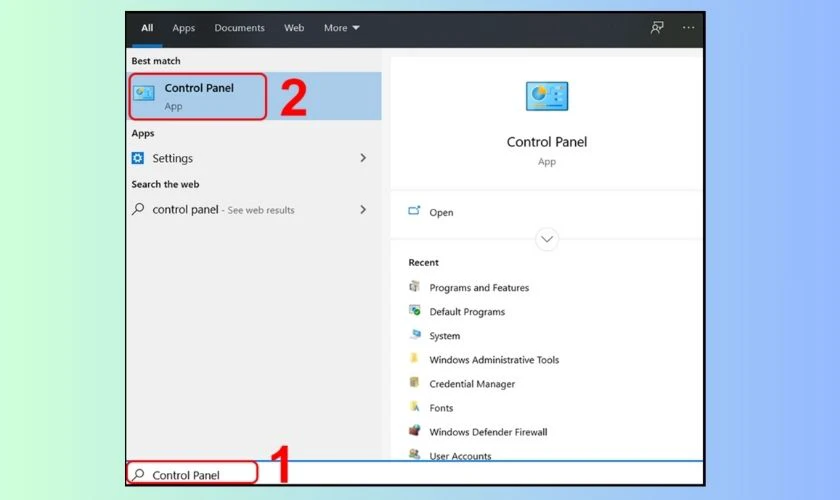This screenshot has height=500, width=840.
Task: Click the large Control Panel preview icon
Action: point(547,97)
